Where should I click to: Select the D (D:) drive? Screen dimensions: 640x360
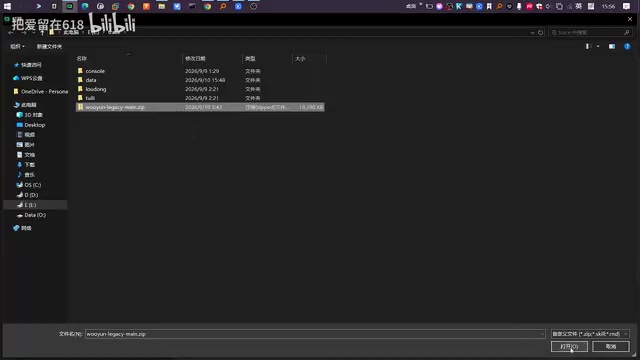pos(31,195)
